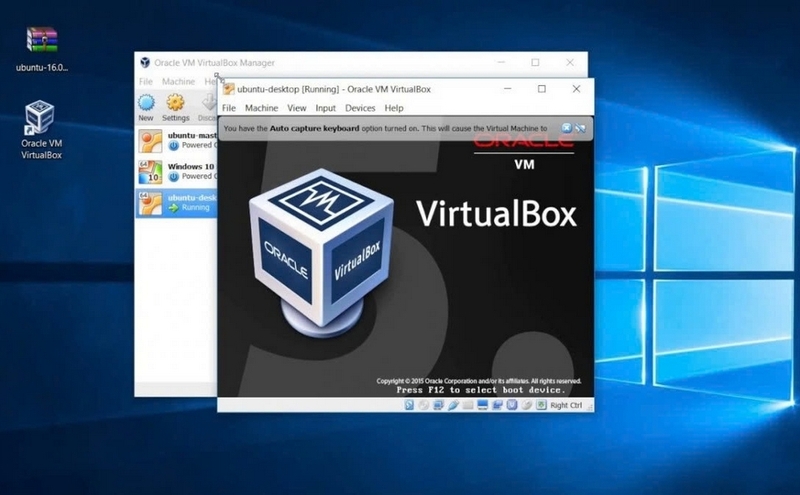The image size is (800, 495).
Task: Open the File menu in ubuntu-desktop VM window
Action: 229,108
